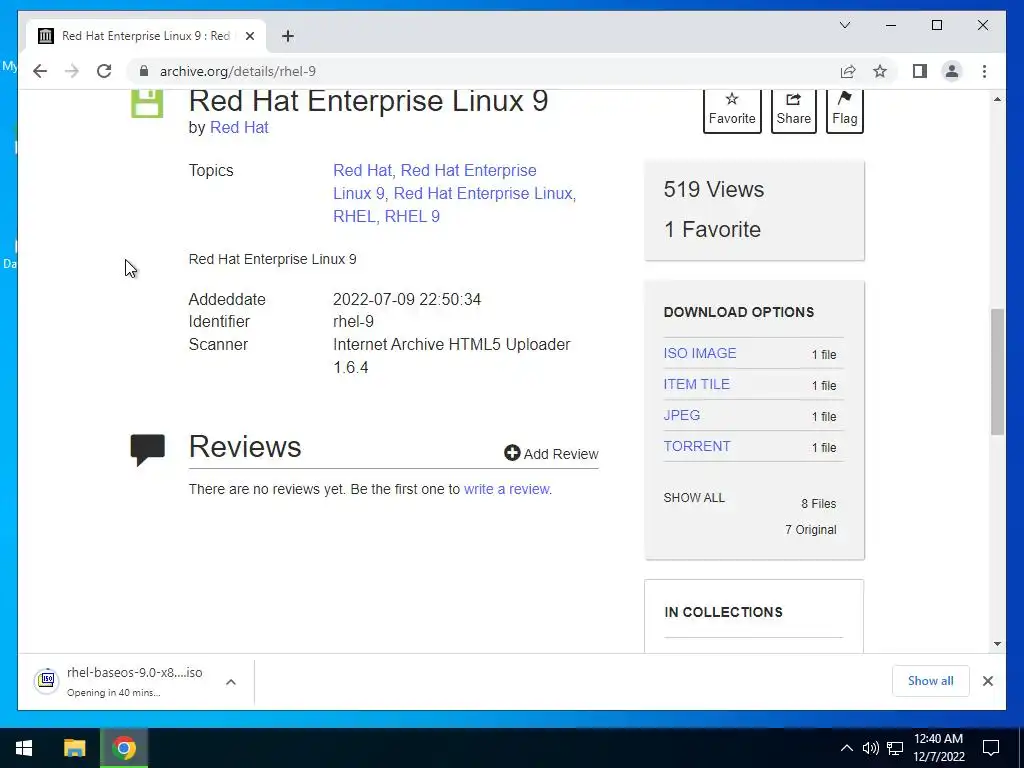This screenshot has height=768, width=1024.
Task: Show all download files
Action: pos(694,498)
